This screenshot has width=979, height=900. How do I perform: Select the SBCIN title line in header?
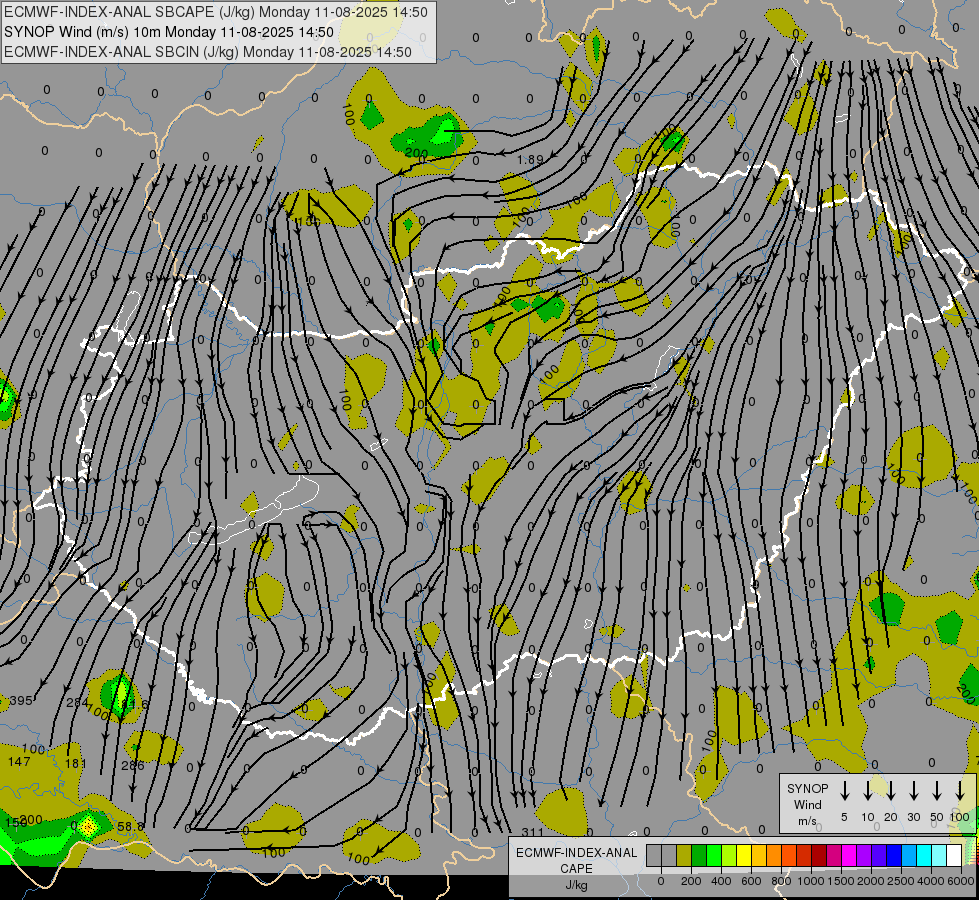point(208,52)
